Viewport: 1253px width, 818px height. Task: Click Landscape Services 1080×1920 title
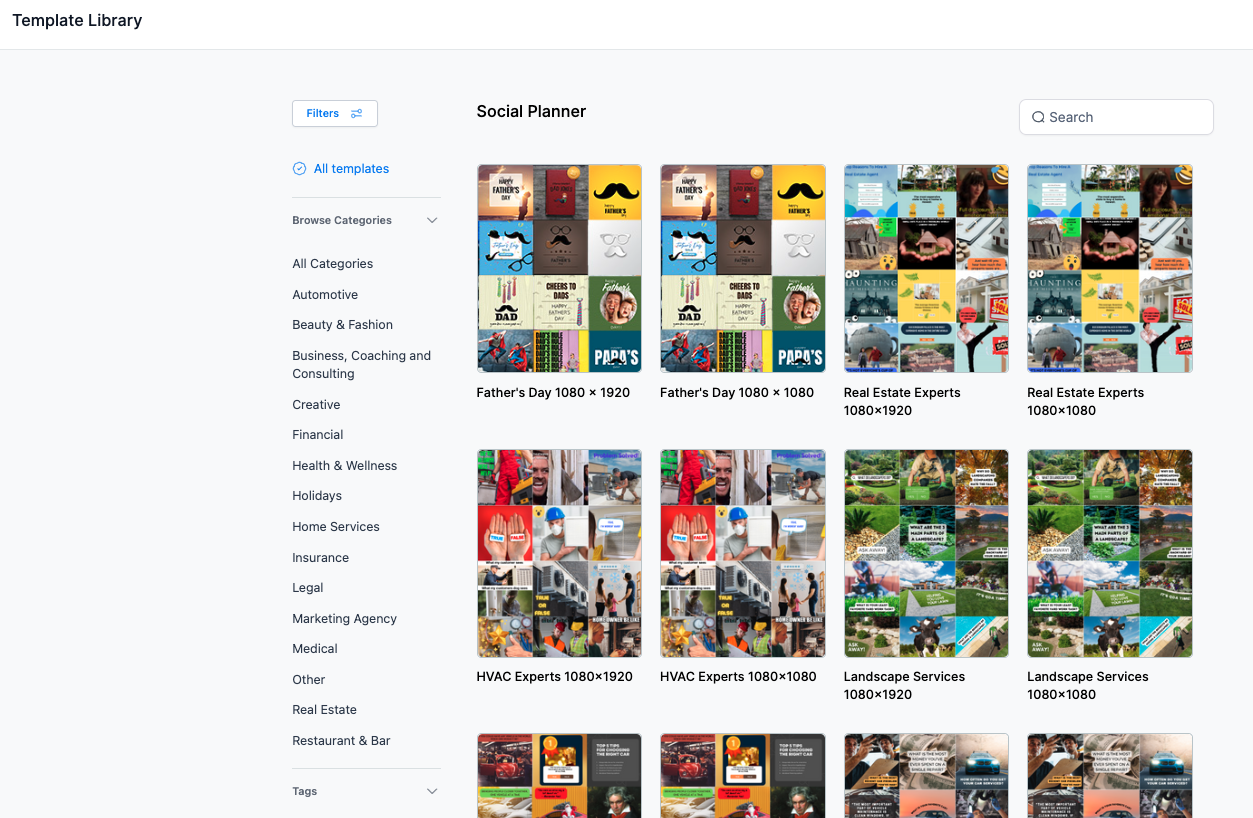pos(905,686)
